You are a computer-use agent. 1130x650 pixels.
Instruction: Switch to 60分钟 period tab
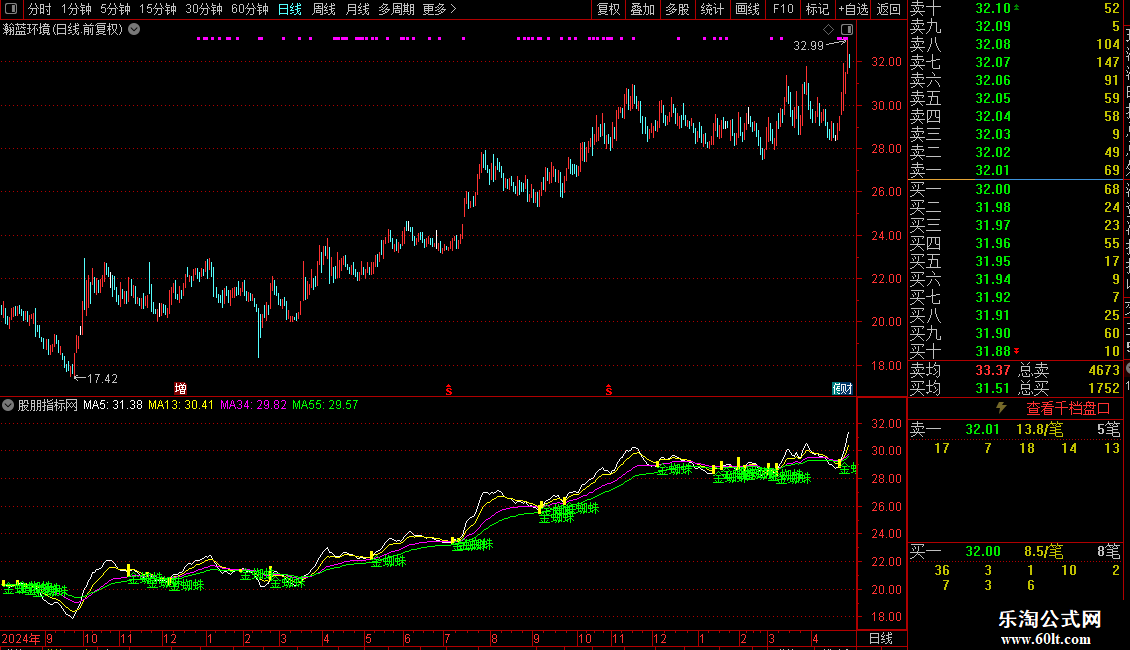point(249,9)
